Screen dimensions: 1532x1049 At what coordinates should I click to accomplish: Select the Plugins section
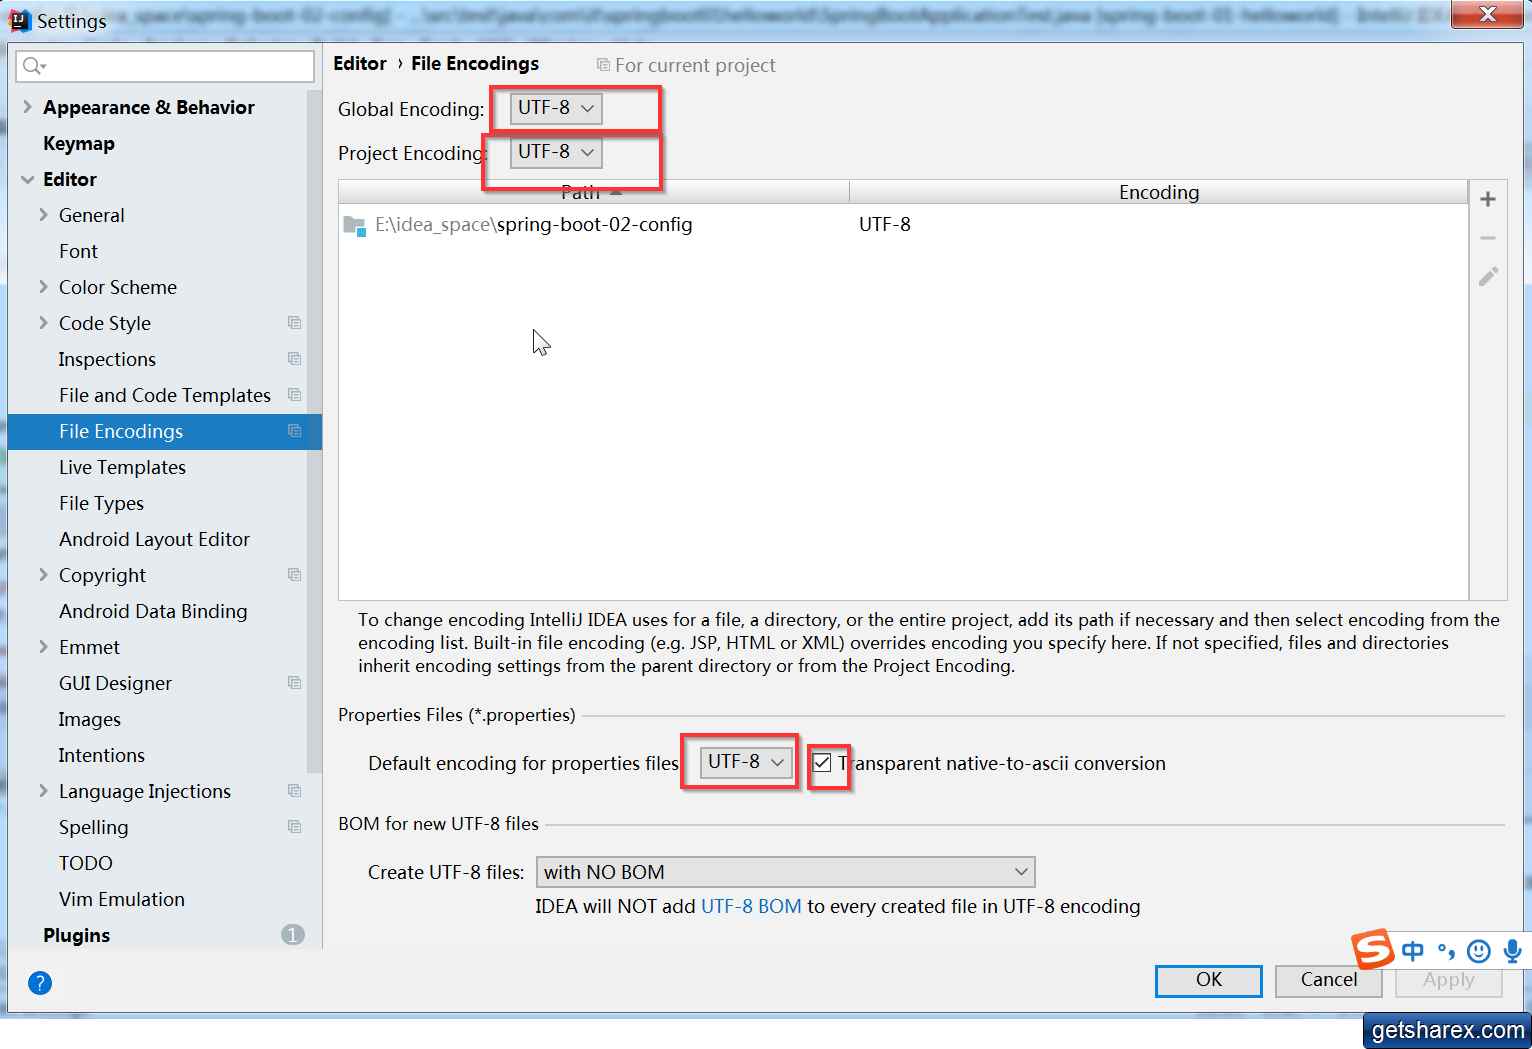tap(76, 935)
